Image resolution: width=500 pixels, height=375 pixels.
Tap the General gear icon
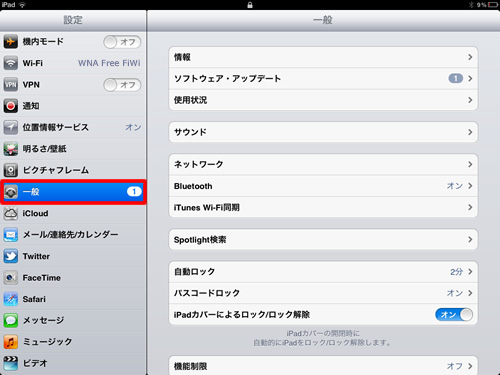(x=11, y=192)
